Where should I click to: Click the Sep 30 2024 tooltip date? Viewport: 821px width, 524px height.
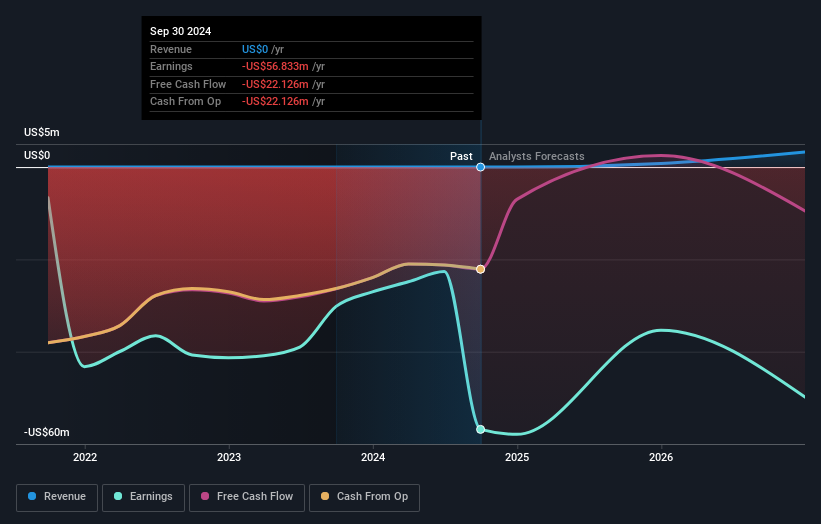[x=181, y=31]
